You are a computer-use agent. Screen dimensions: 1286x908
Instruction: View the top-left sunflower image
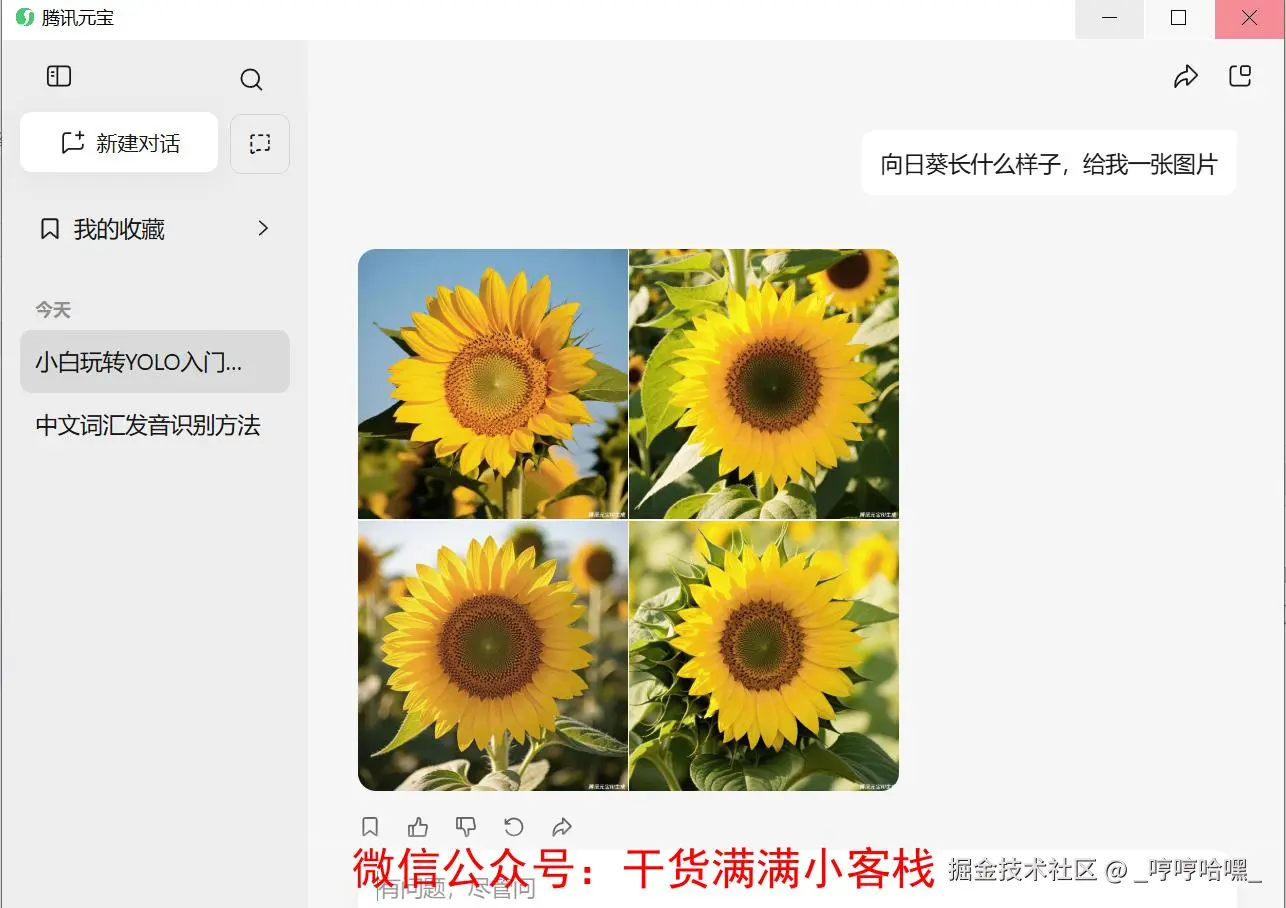tap(492, 383)
